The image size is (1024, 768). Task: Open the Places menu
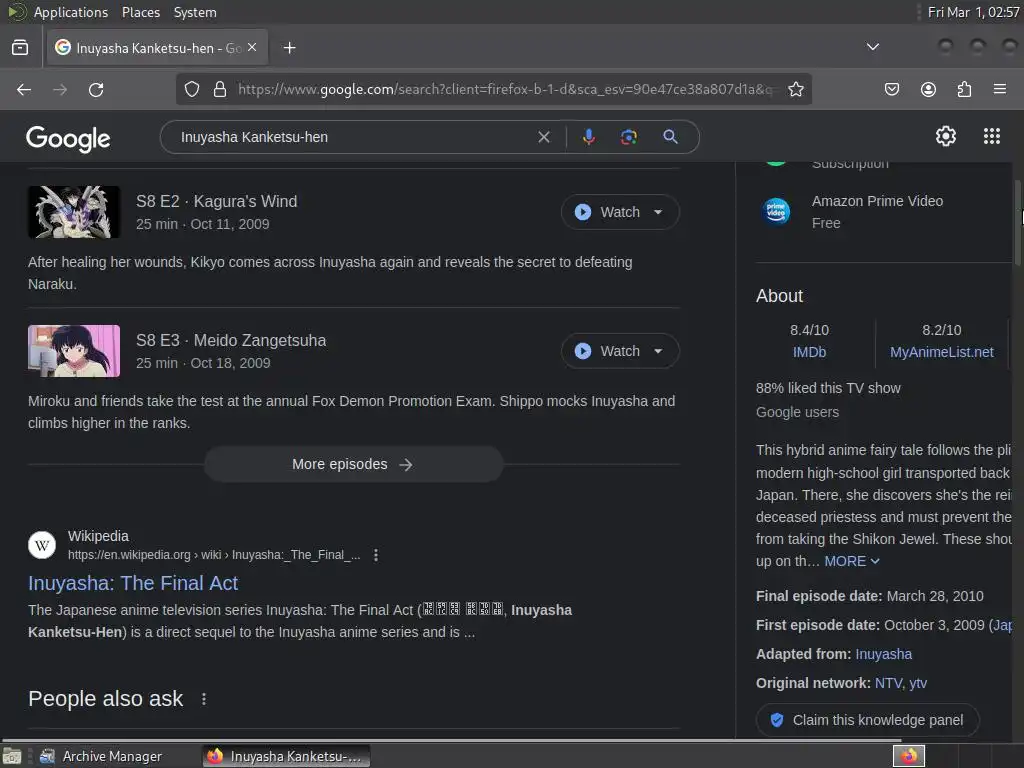140,12
